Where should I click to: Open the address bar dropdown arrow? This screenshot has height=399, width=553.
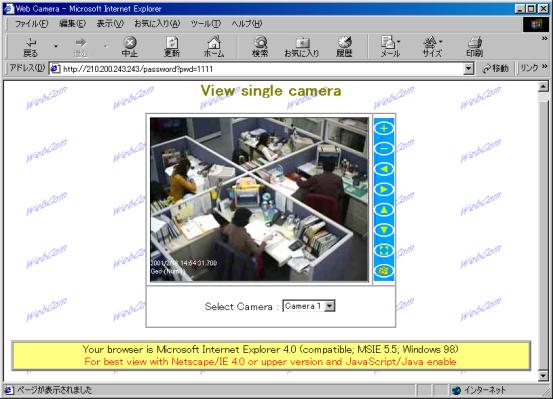[468, 68]
